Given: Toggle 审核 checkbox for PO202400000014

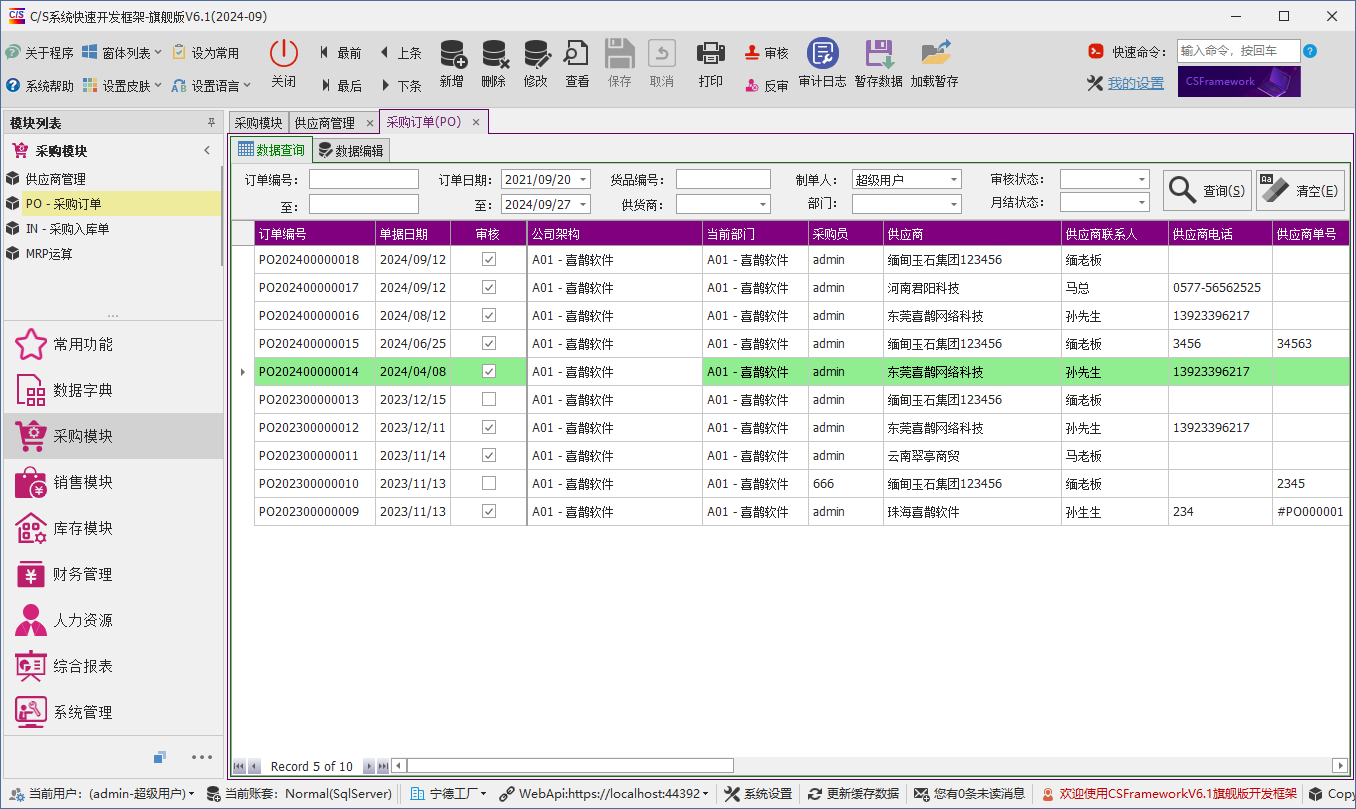Looking at the screenshot, I should pos(489,371).
